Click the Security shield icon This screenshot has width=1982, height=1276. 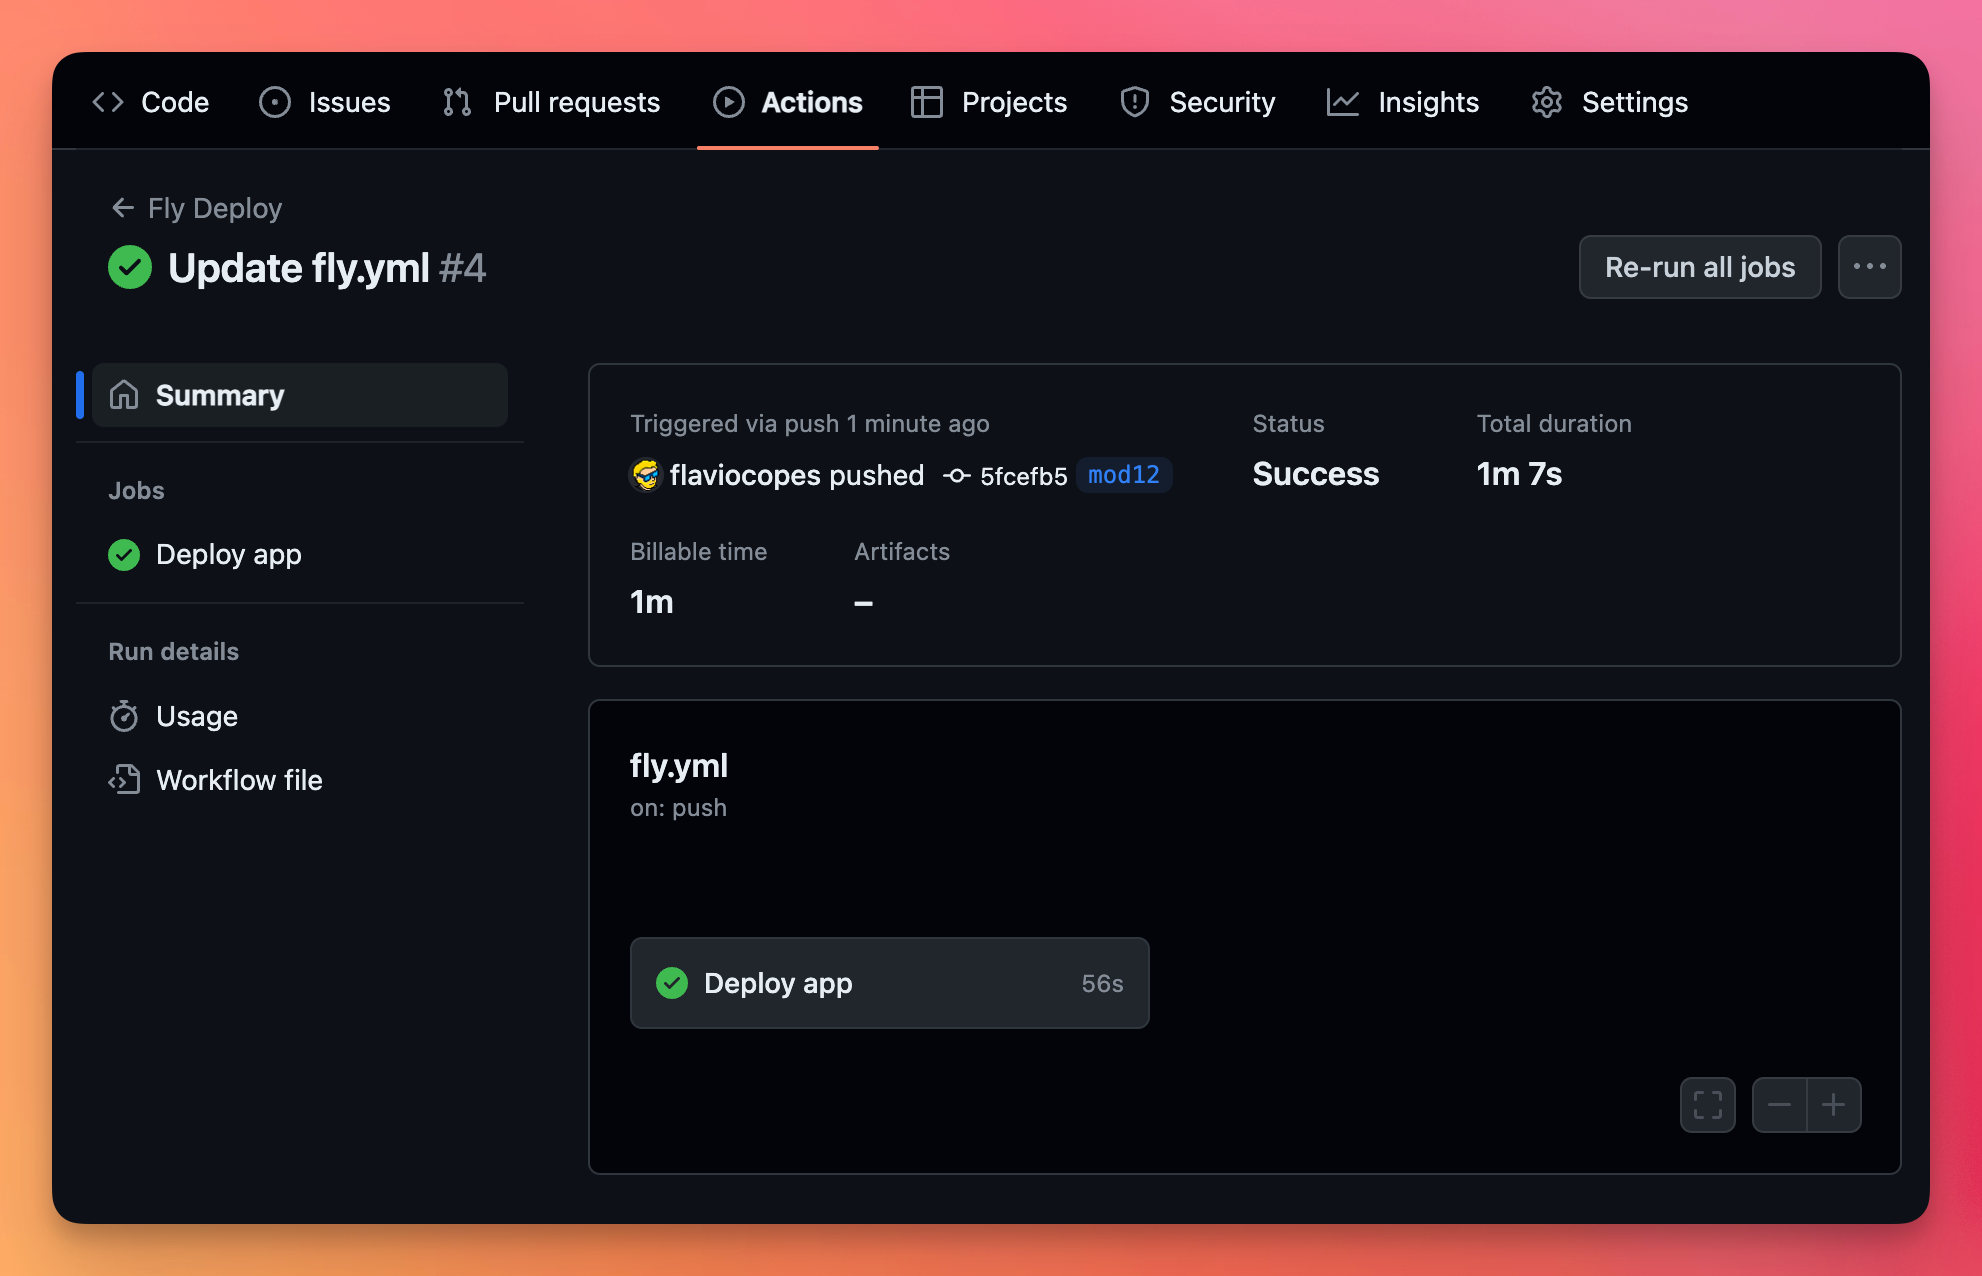click(1134, 102)
